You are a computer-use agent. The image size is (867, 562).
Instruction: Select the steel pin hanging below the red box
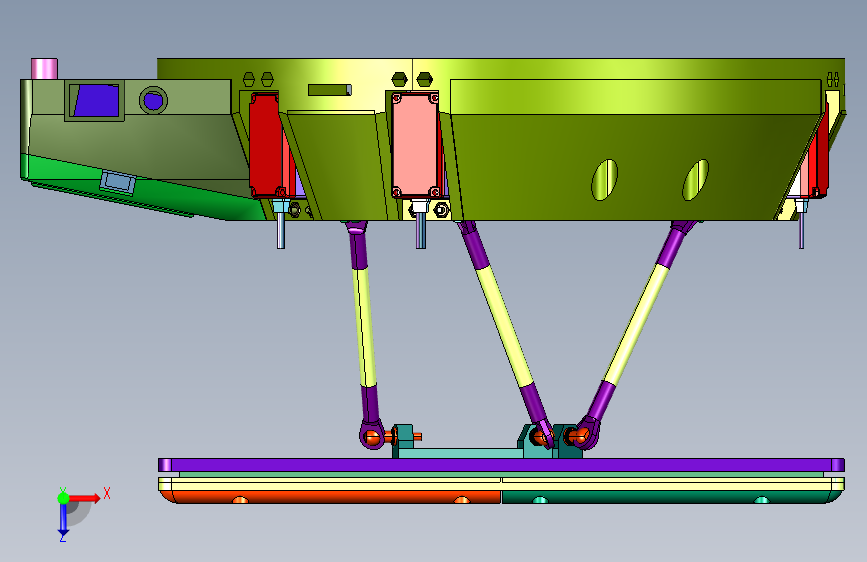click(x=281, y=230)
